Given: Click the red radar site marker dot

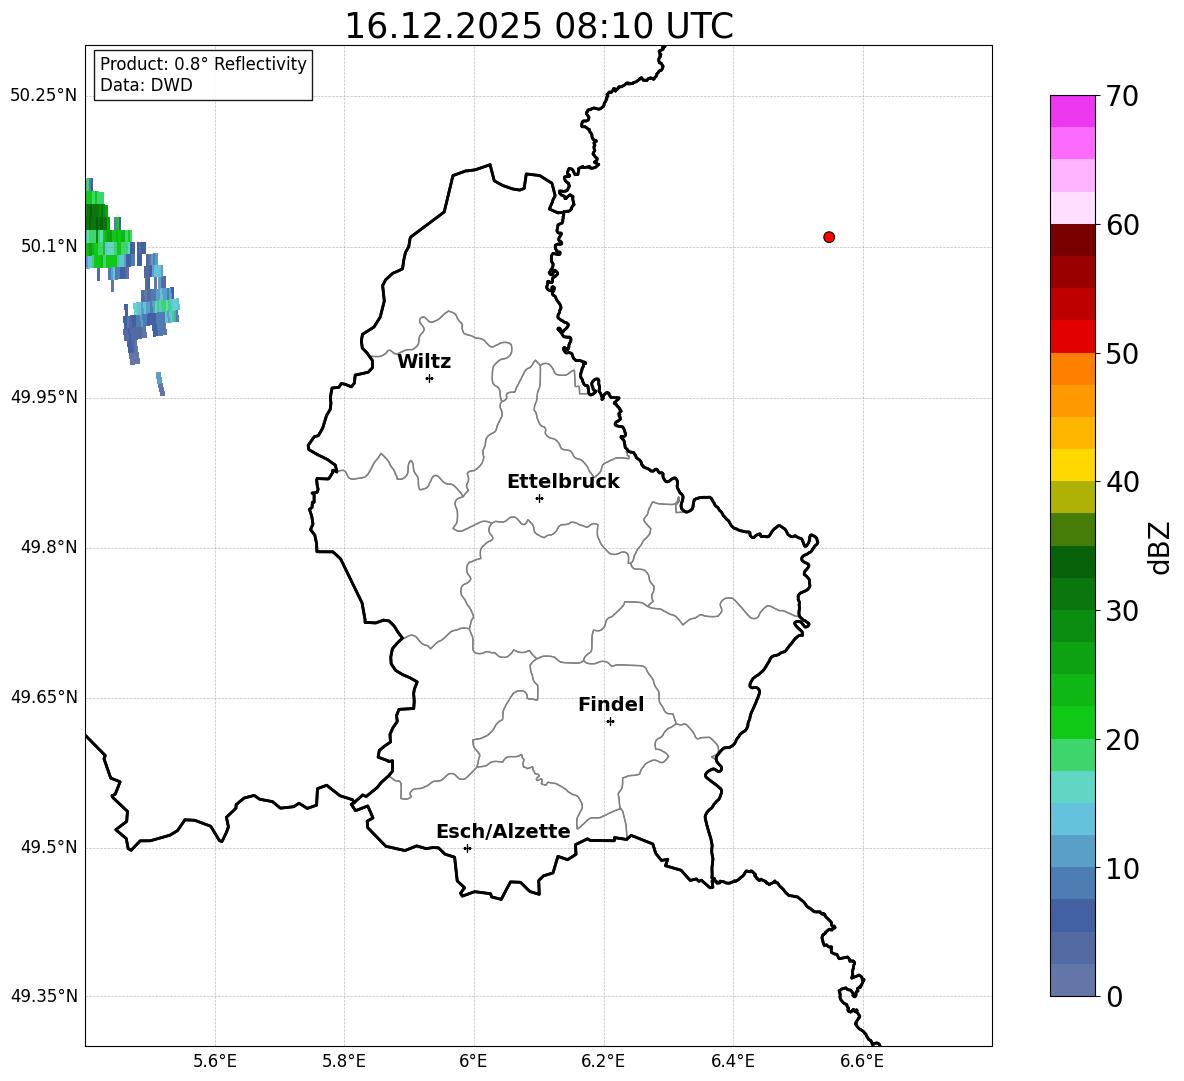Looking at the screenshot, I should 829,237.
